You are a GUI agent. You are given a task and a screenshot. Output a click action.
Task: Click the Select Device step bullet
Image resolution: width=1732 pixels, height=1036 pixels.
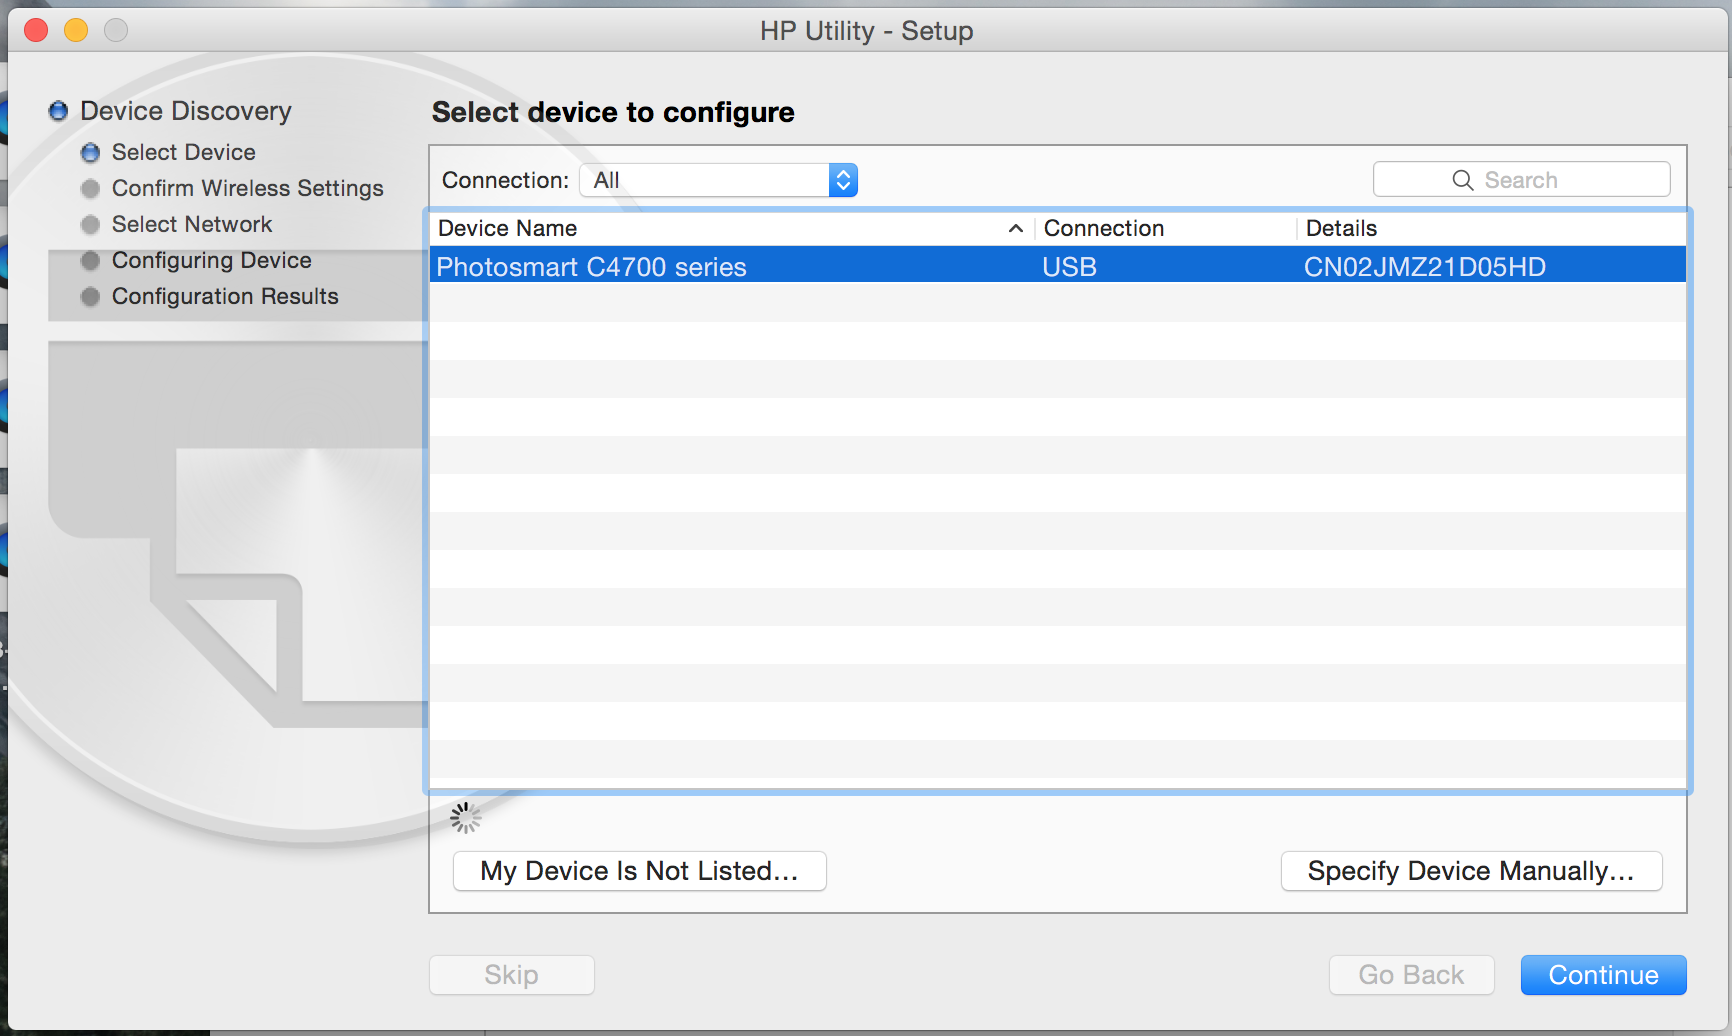pos(91,153)
